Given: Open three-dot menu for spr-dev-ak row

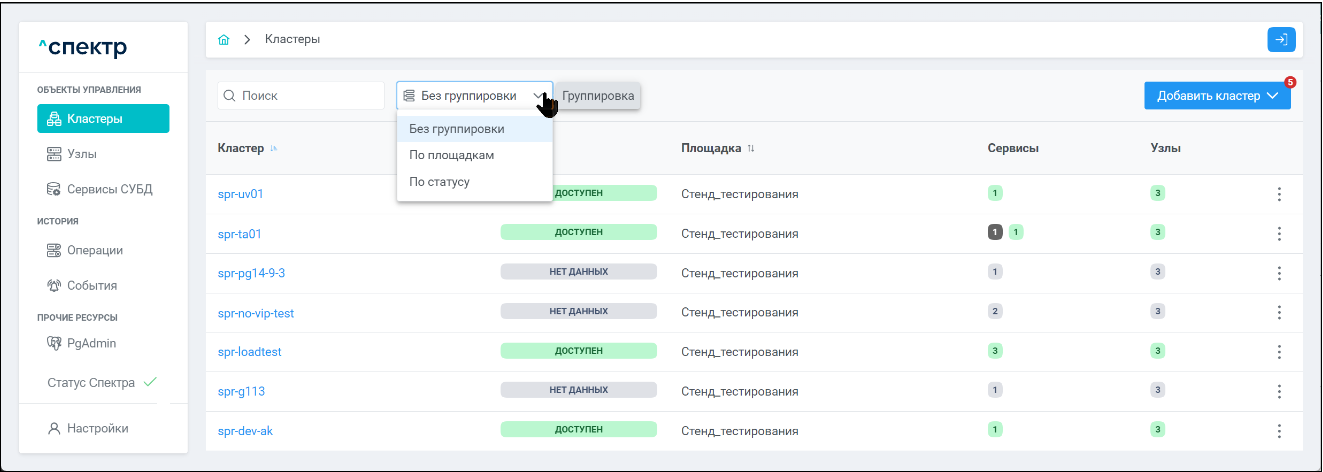Looking at the screenshot, I should [1279, 430].
